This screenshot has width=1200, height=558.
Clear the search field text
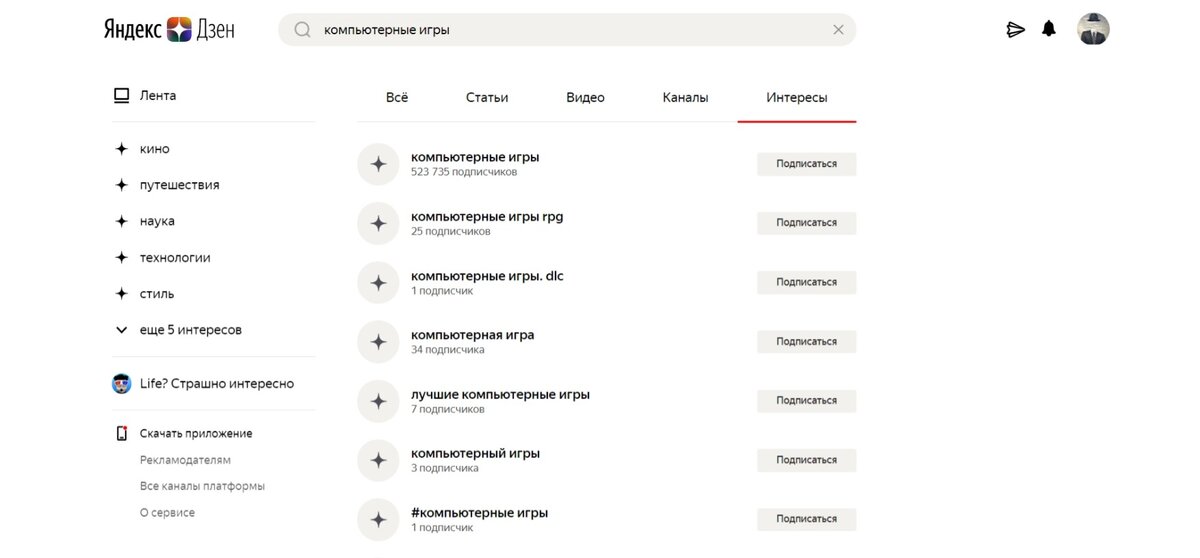[838, 30]
